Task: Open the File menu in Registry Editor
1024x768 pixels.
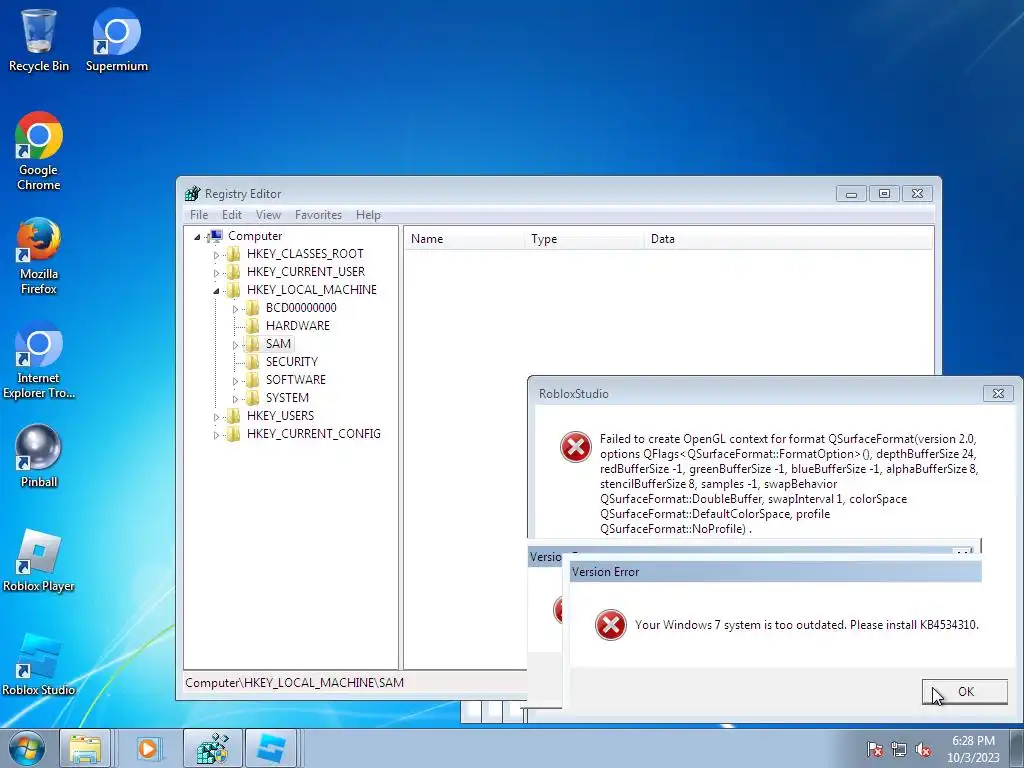Action: click(x=199, y=215)
